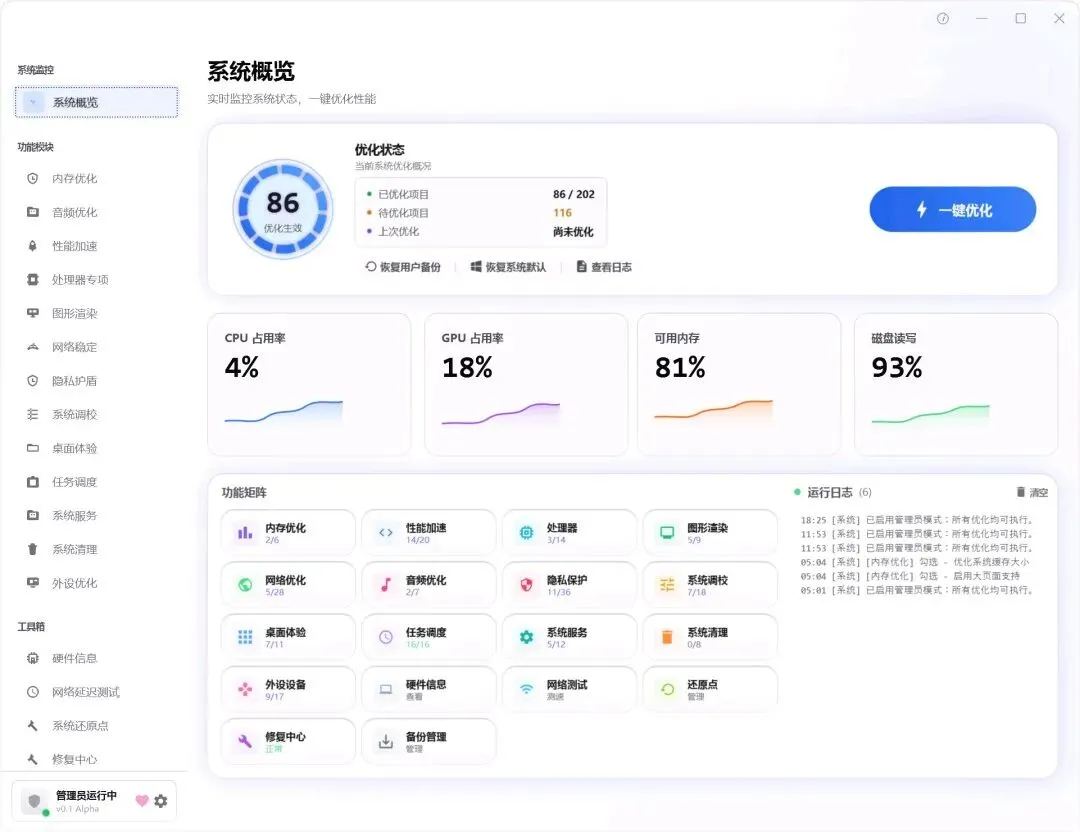Click the 上次优化 尚未优化 row
Screen dimensions: 1080x832
pyautogui.click(x=481, y=231)
